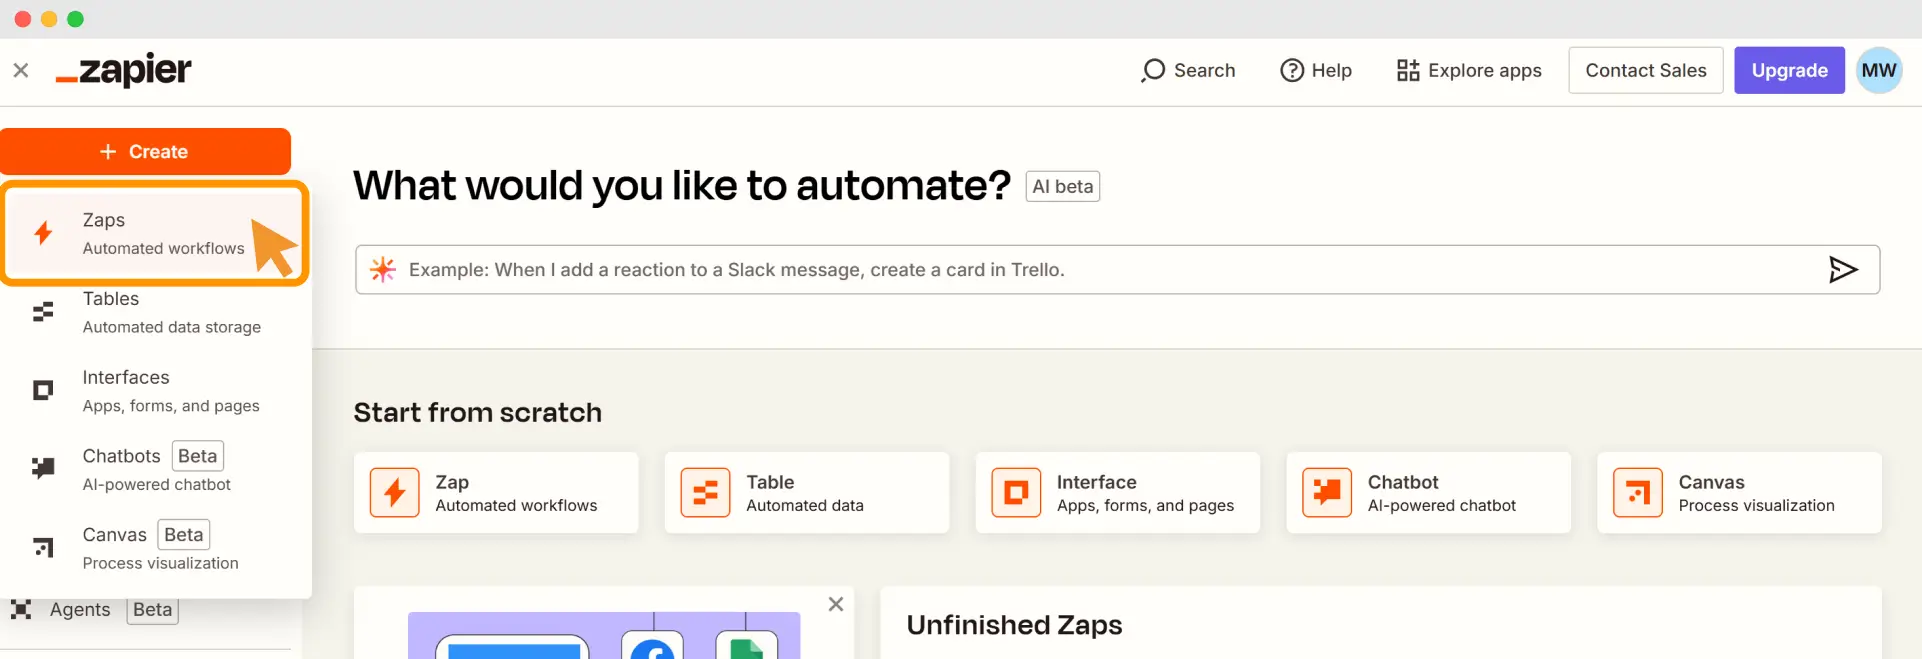1922x659 pixels.
Task: Open Search in the top bar
Action: point(1188,70)
